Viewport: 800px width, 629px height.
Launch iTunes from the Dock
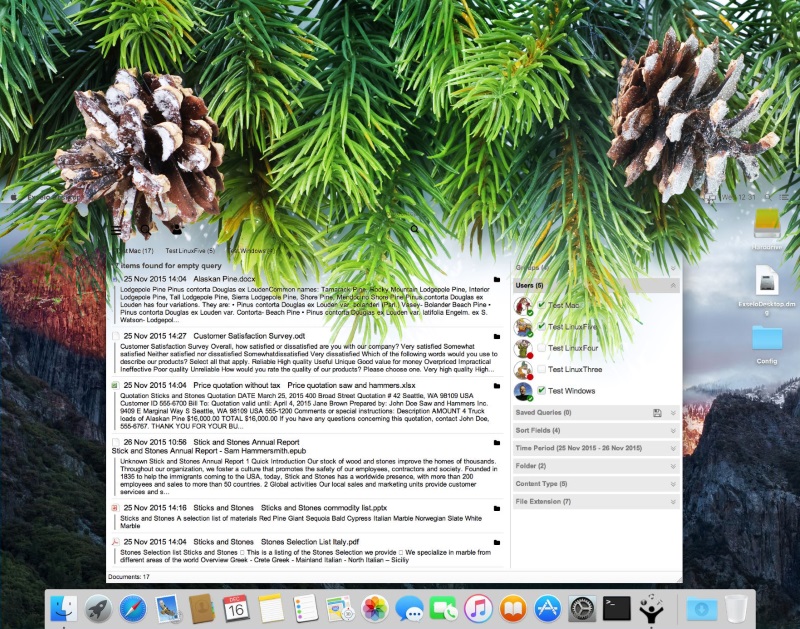pos(478,609)
